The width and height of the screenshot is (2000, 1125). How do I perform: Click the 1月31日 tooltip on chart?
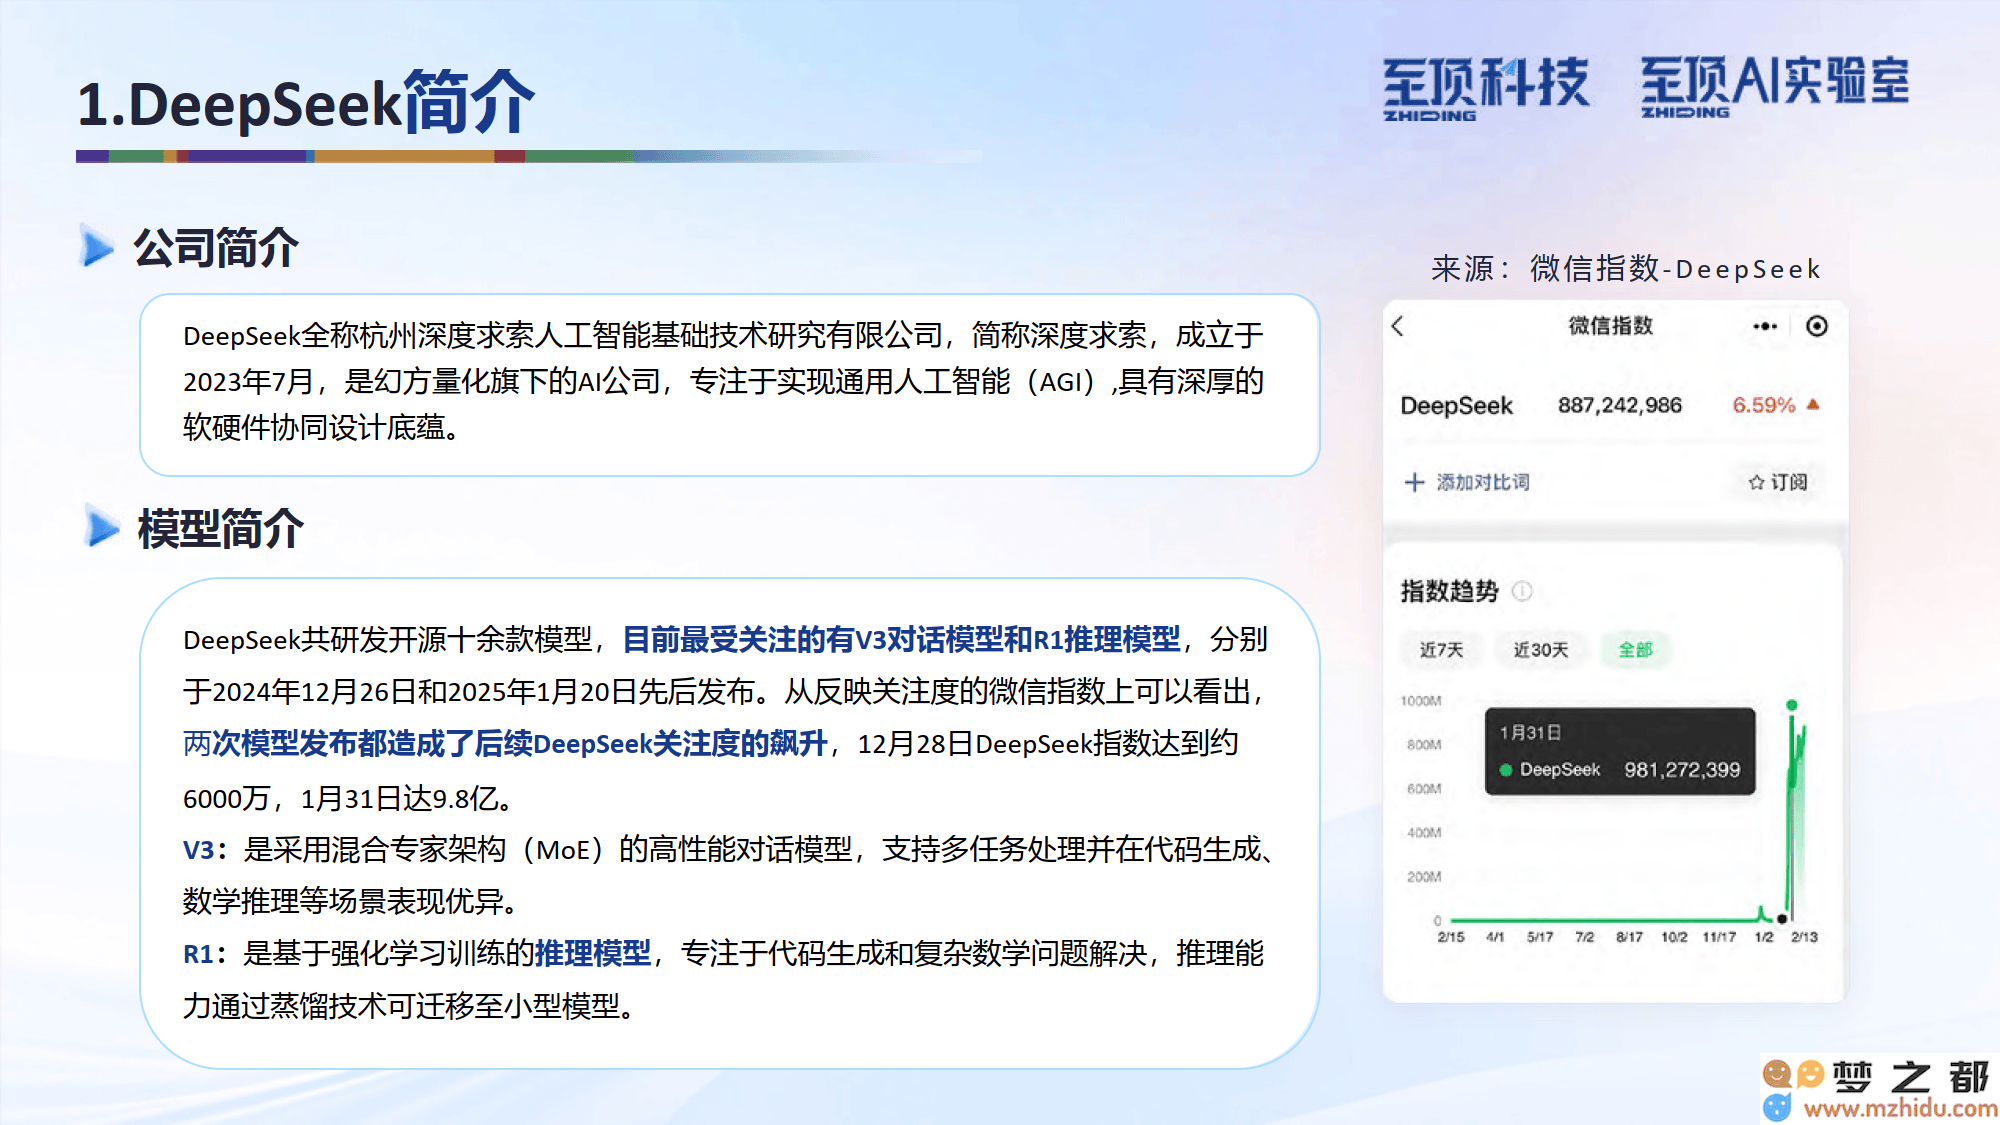coord(1620,751)
